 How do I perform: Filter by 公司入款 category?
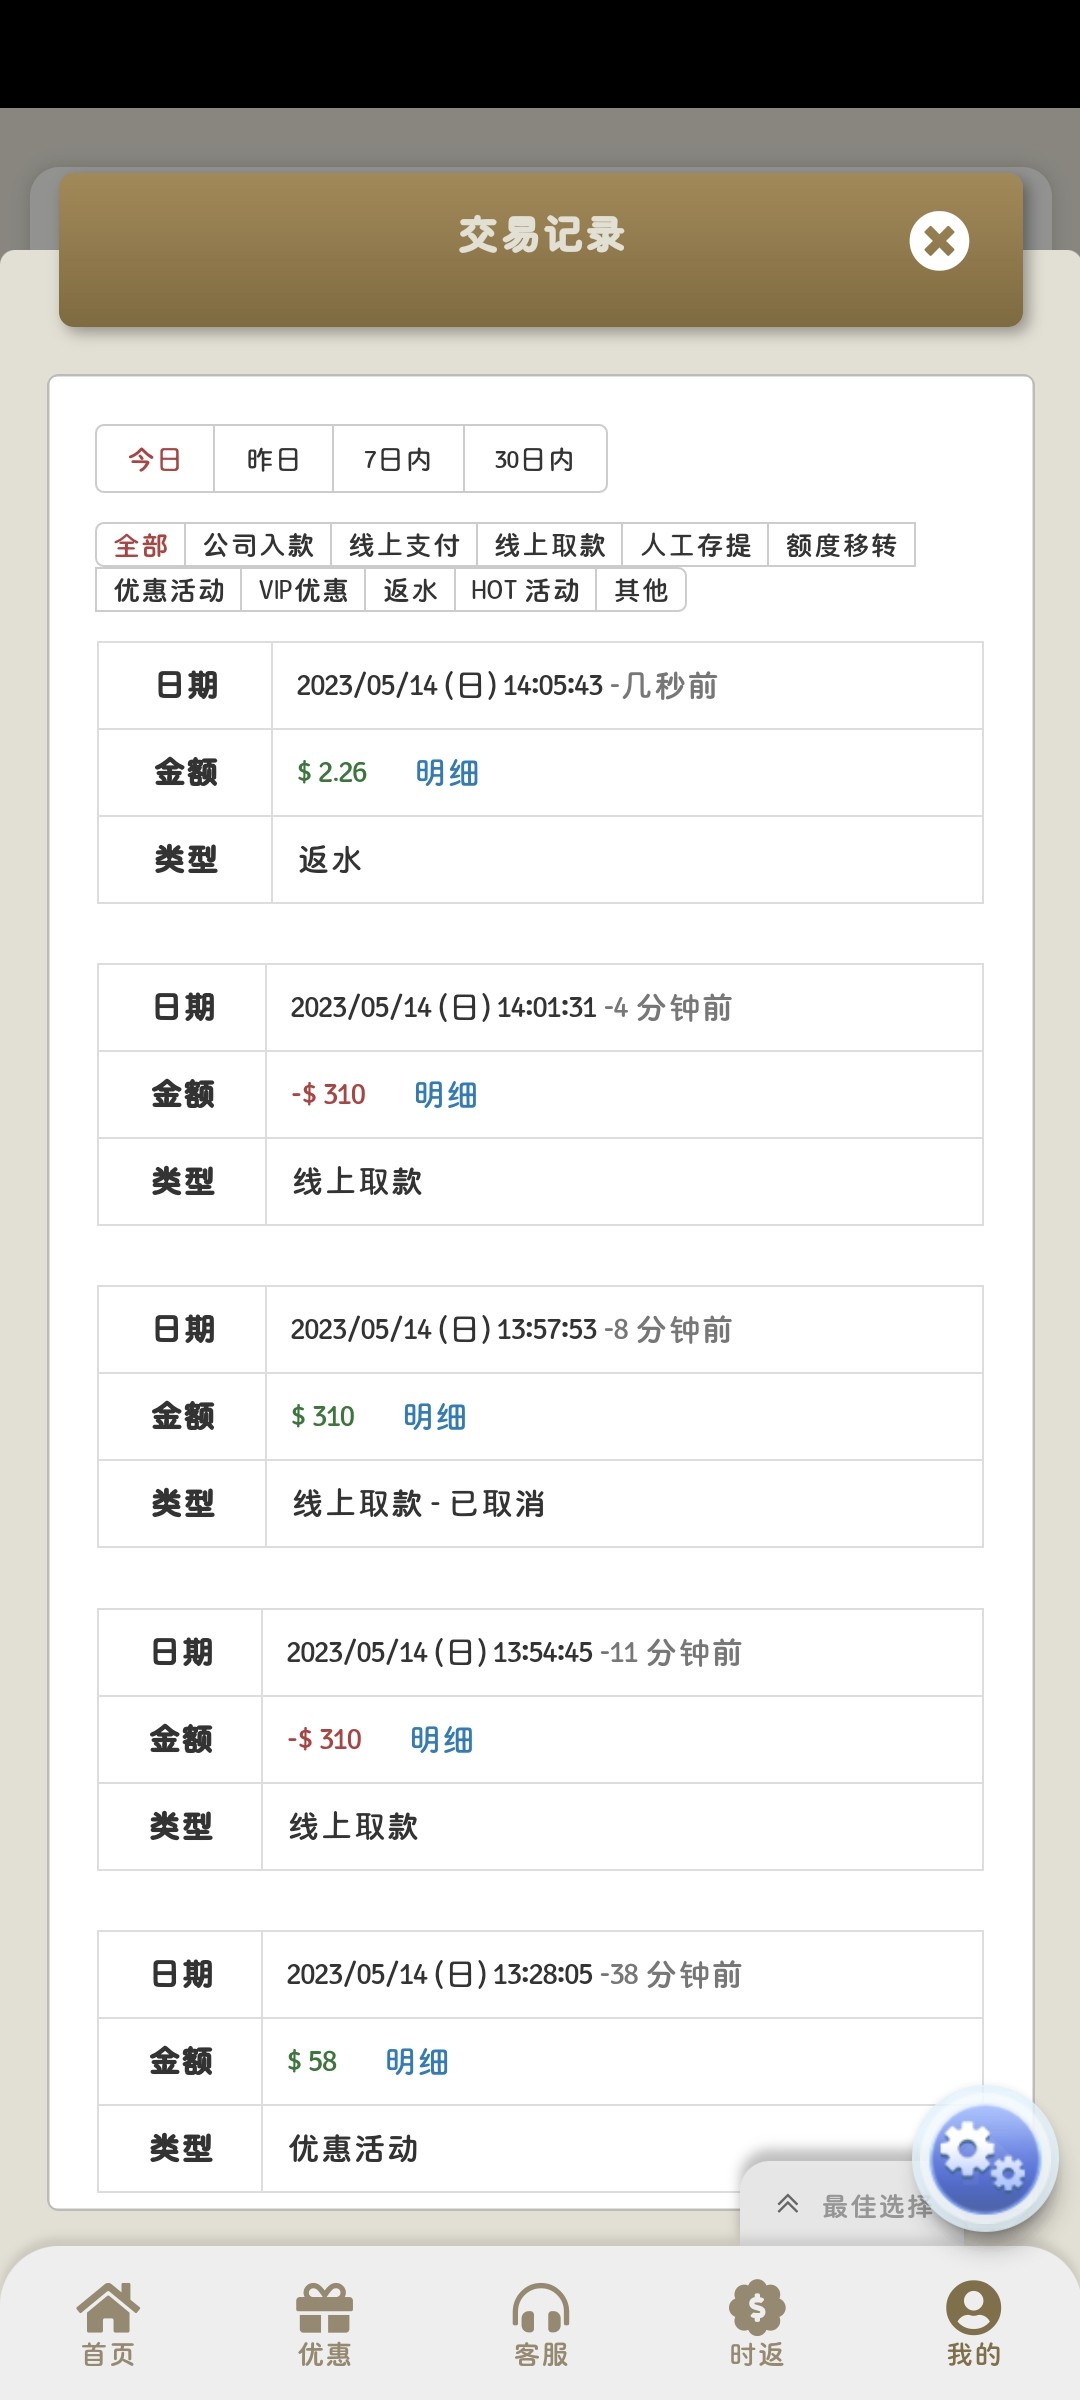pos(258,545)
